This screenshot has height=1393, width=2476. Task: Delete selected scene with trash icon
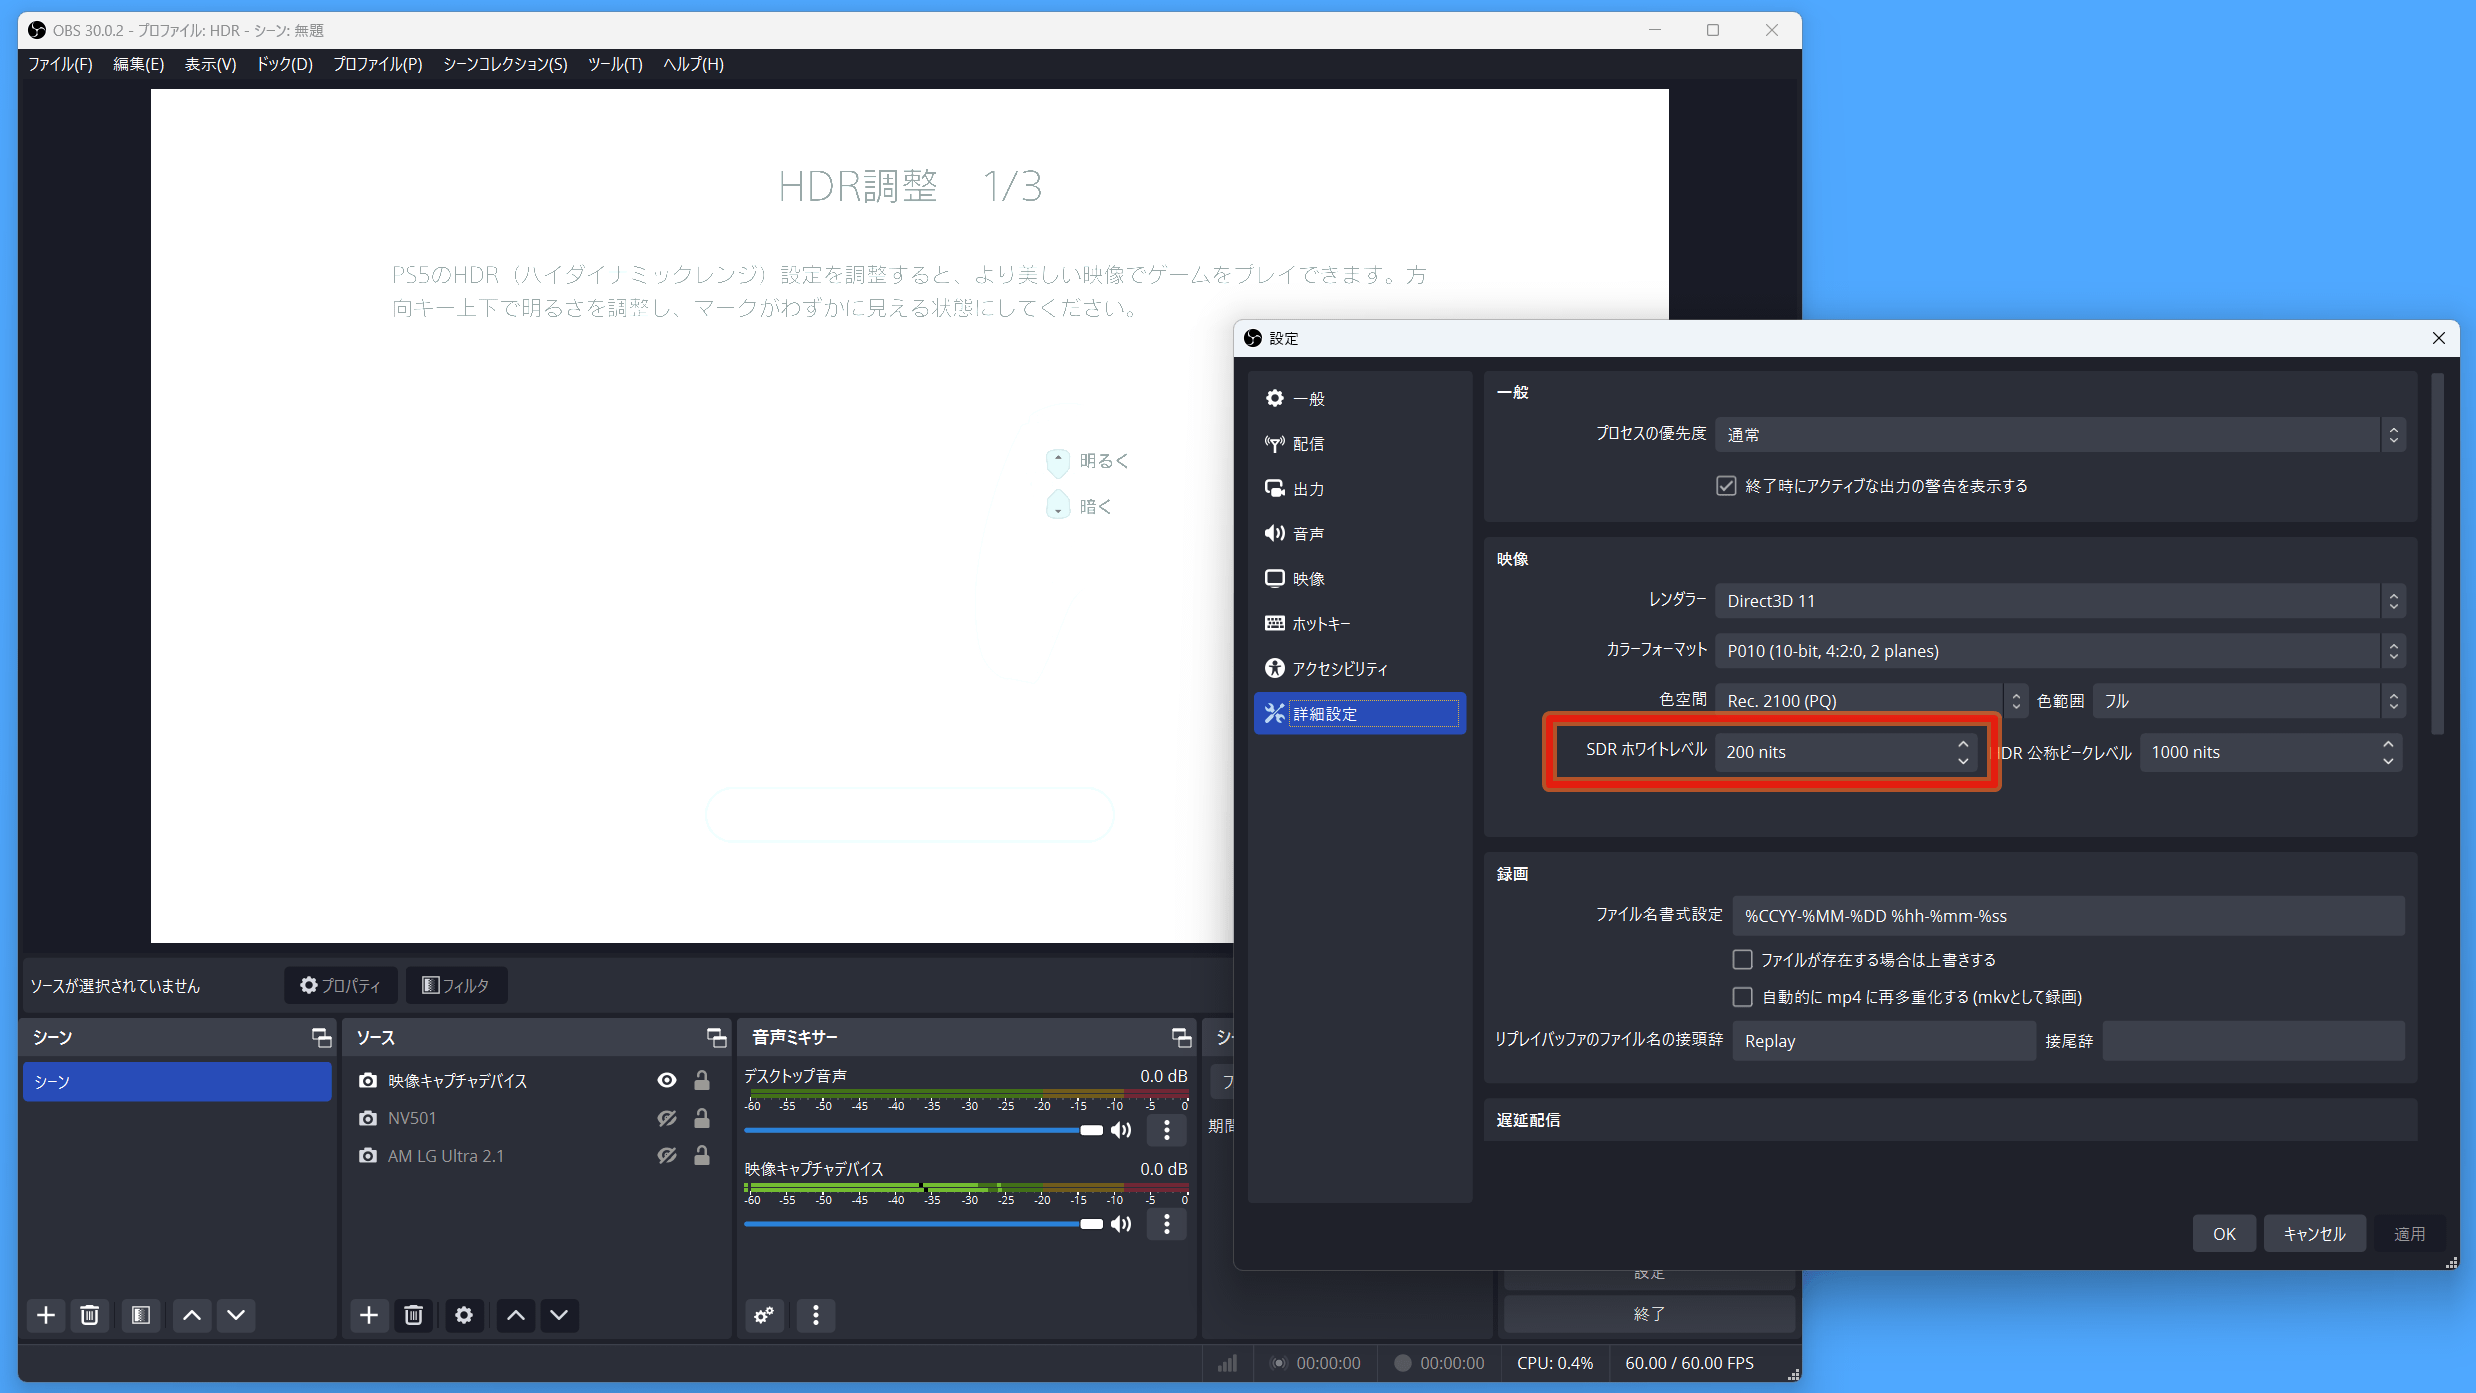coord(90,1315)
